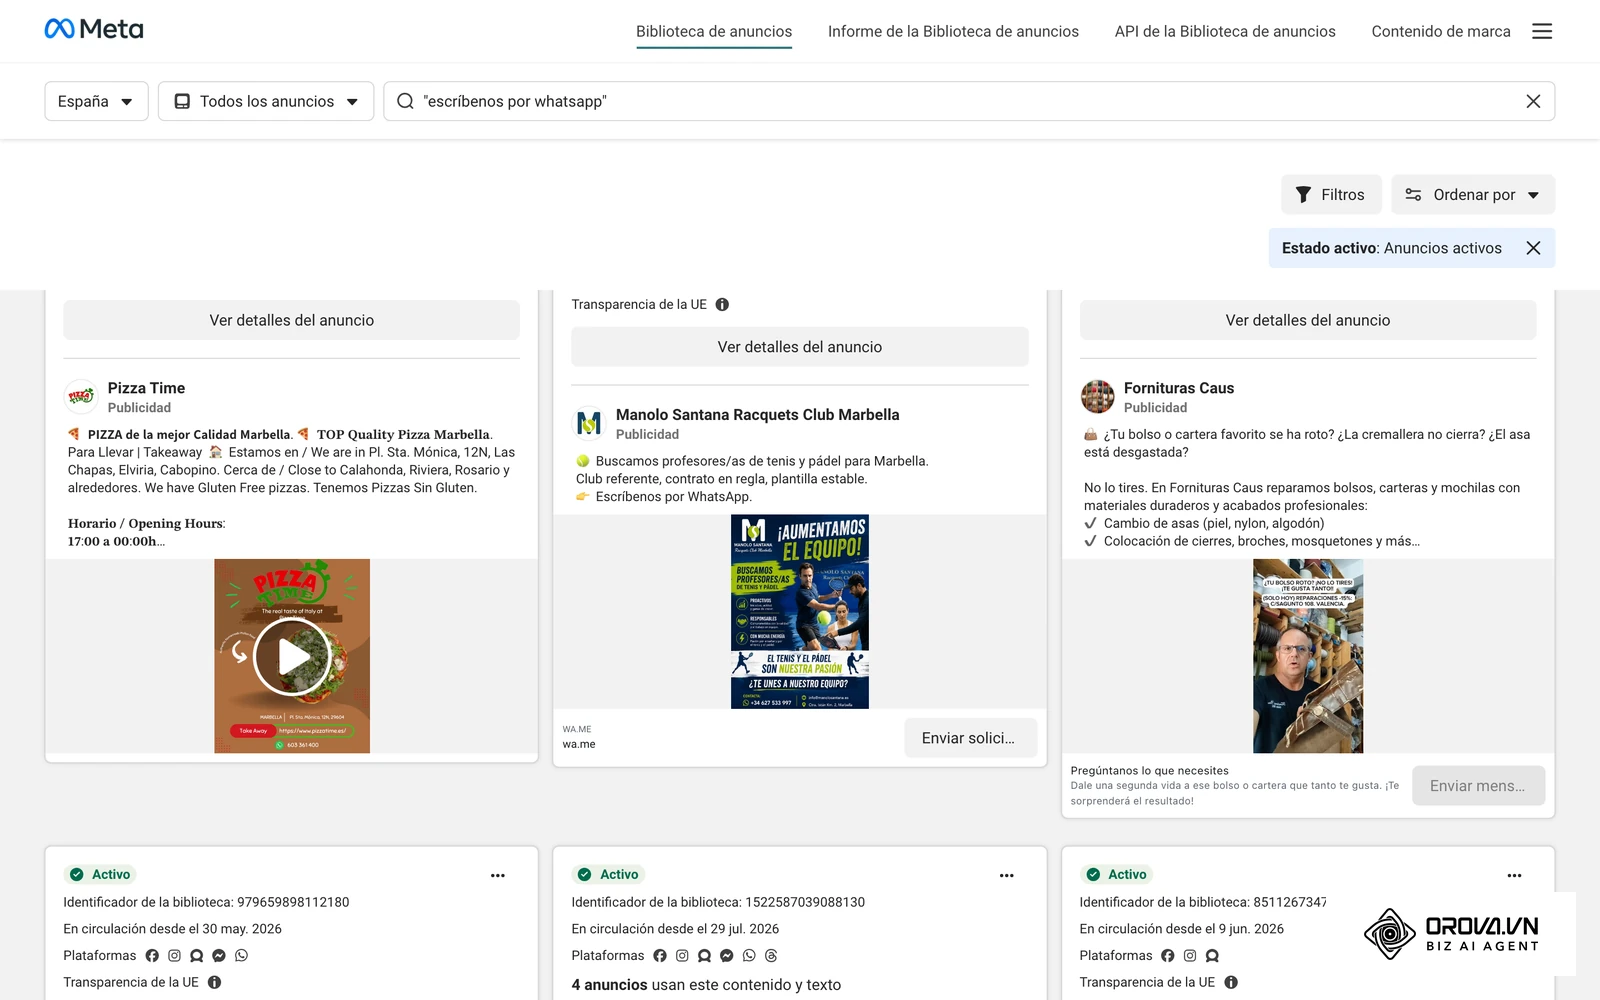Open Manolo Santana Racquets Club Marbella page
The height and width of the screenshot is (1000, 1600).
click(x=758, y=415)
